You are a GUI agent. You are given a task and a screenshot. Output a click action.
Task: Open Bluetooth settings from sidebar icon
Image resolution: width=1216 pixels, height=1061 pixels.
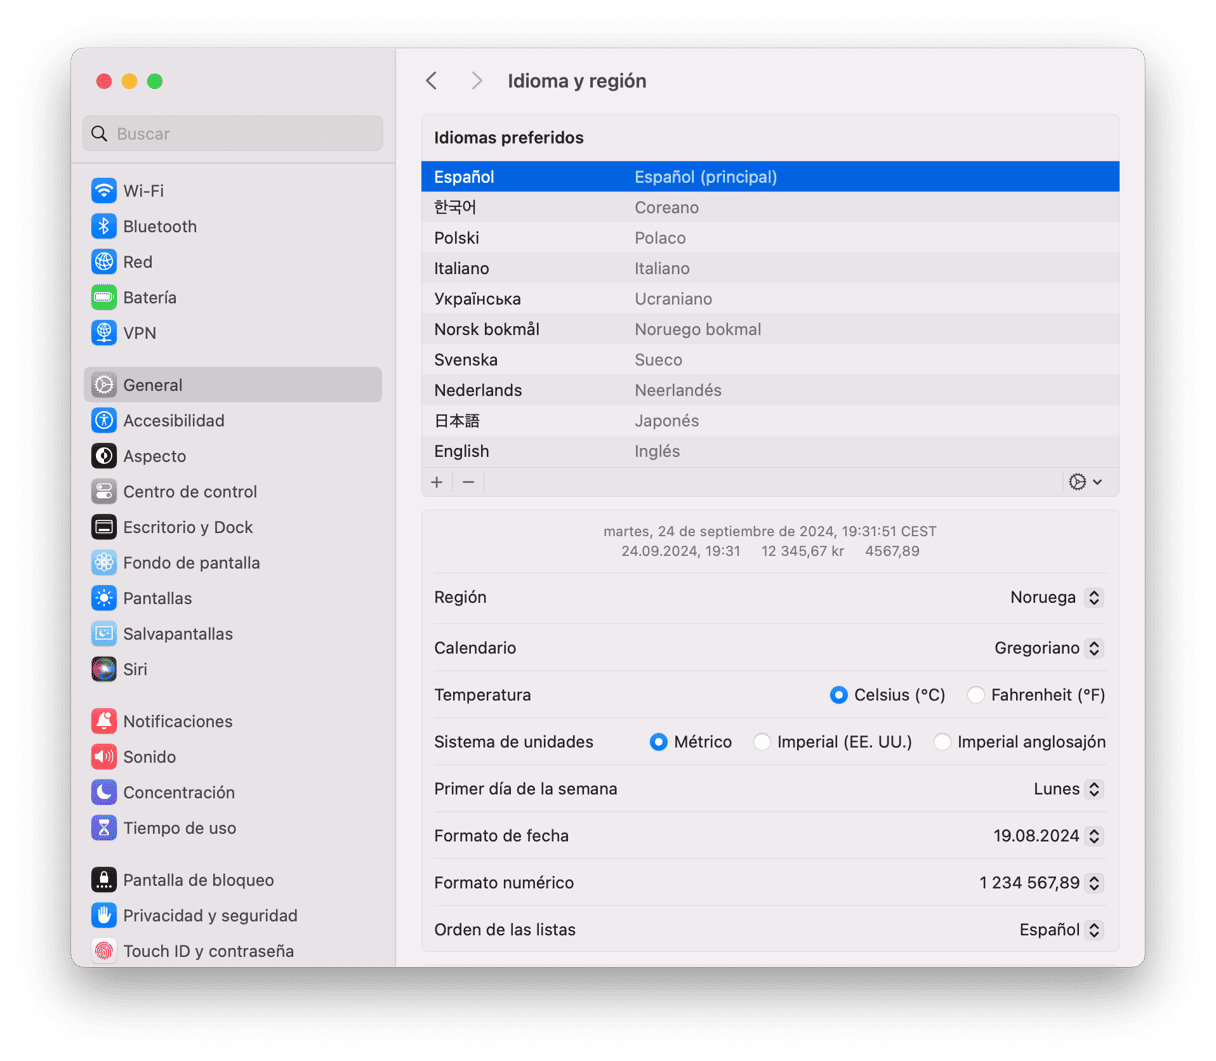pyautogui.click(x=104, y=226)
